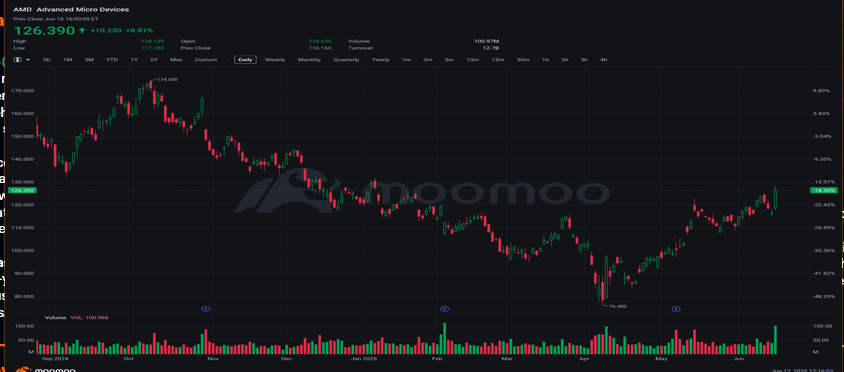Select the 5Y time range
The width and height of the screenshot is (844, 372).
click(x=154, y=60)
